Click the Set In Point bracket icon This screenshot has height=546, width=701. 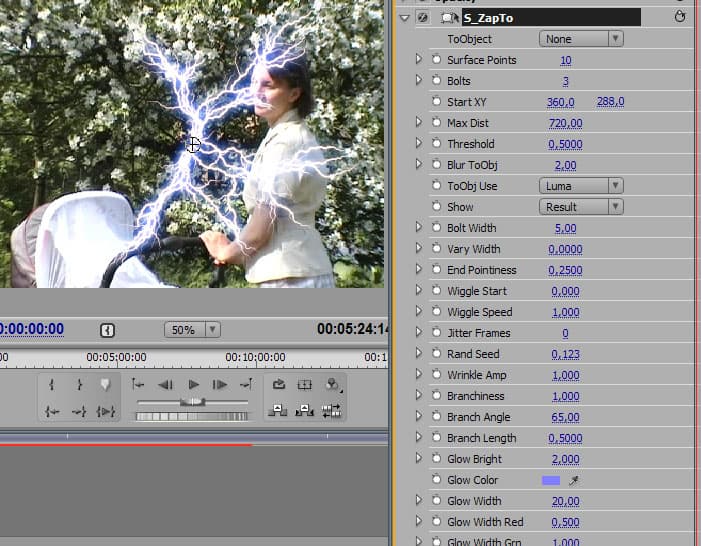pos(52,385)
